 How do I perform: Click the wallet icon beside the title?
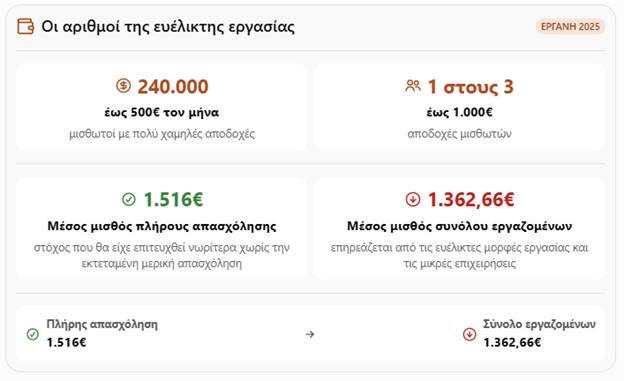click(x=25, y=27)
